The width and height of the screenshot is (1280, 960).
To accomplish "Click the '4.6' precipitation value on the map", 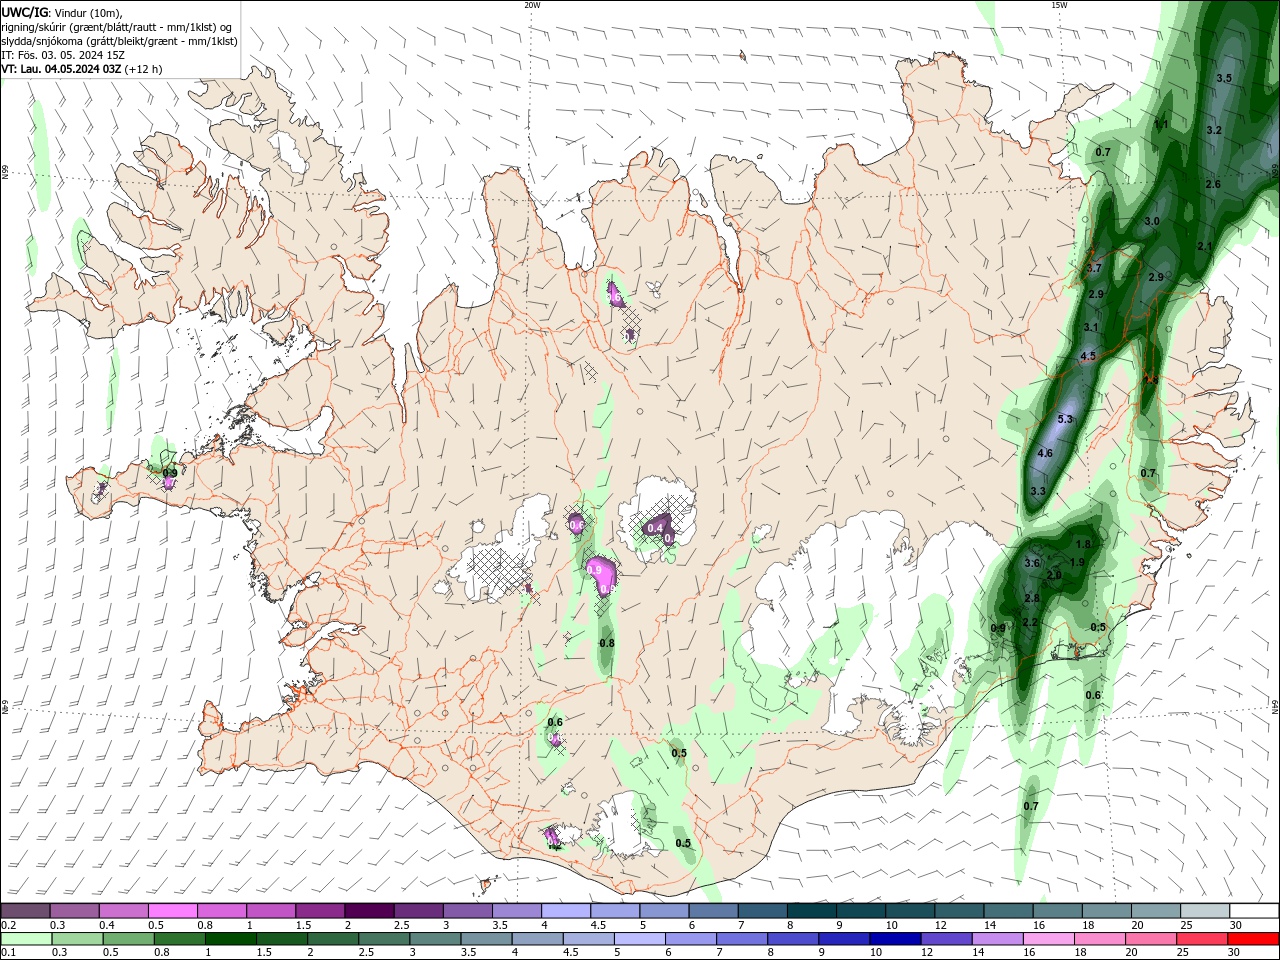I will coord(1045,453).
